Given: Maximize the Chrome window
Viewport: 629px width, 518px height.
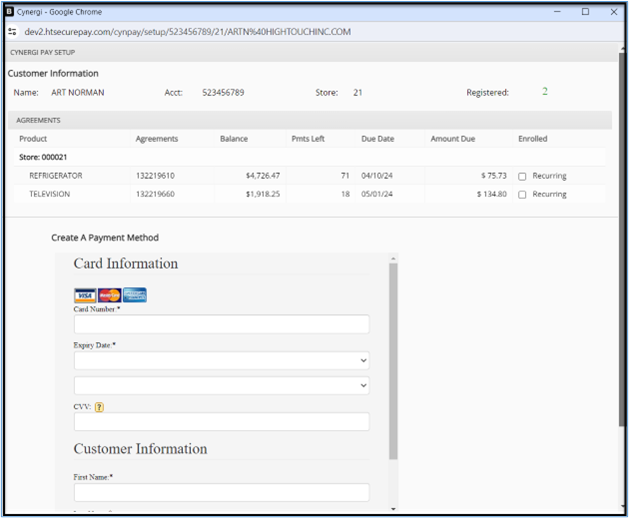Looking at the screenshot, I should pos(585,11).
